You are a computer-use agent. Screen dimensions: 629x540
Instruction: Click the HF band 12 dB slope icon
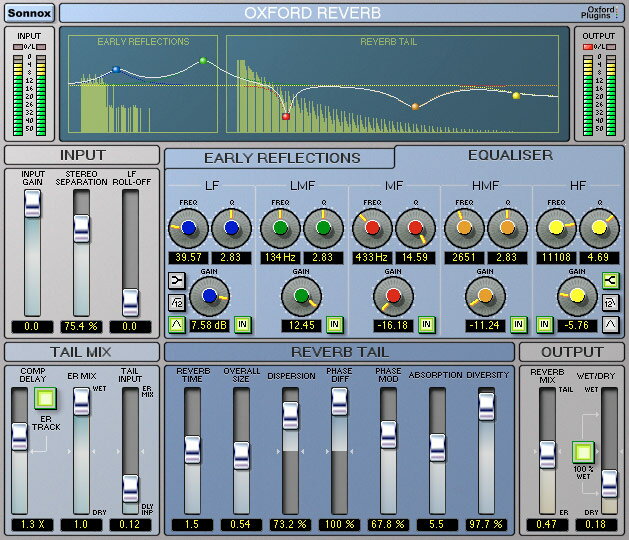point(610,302)
